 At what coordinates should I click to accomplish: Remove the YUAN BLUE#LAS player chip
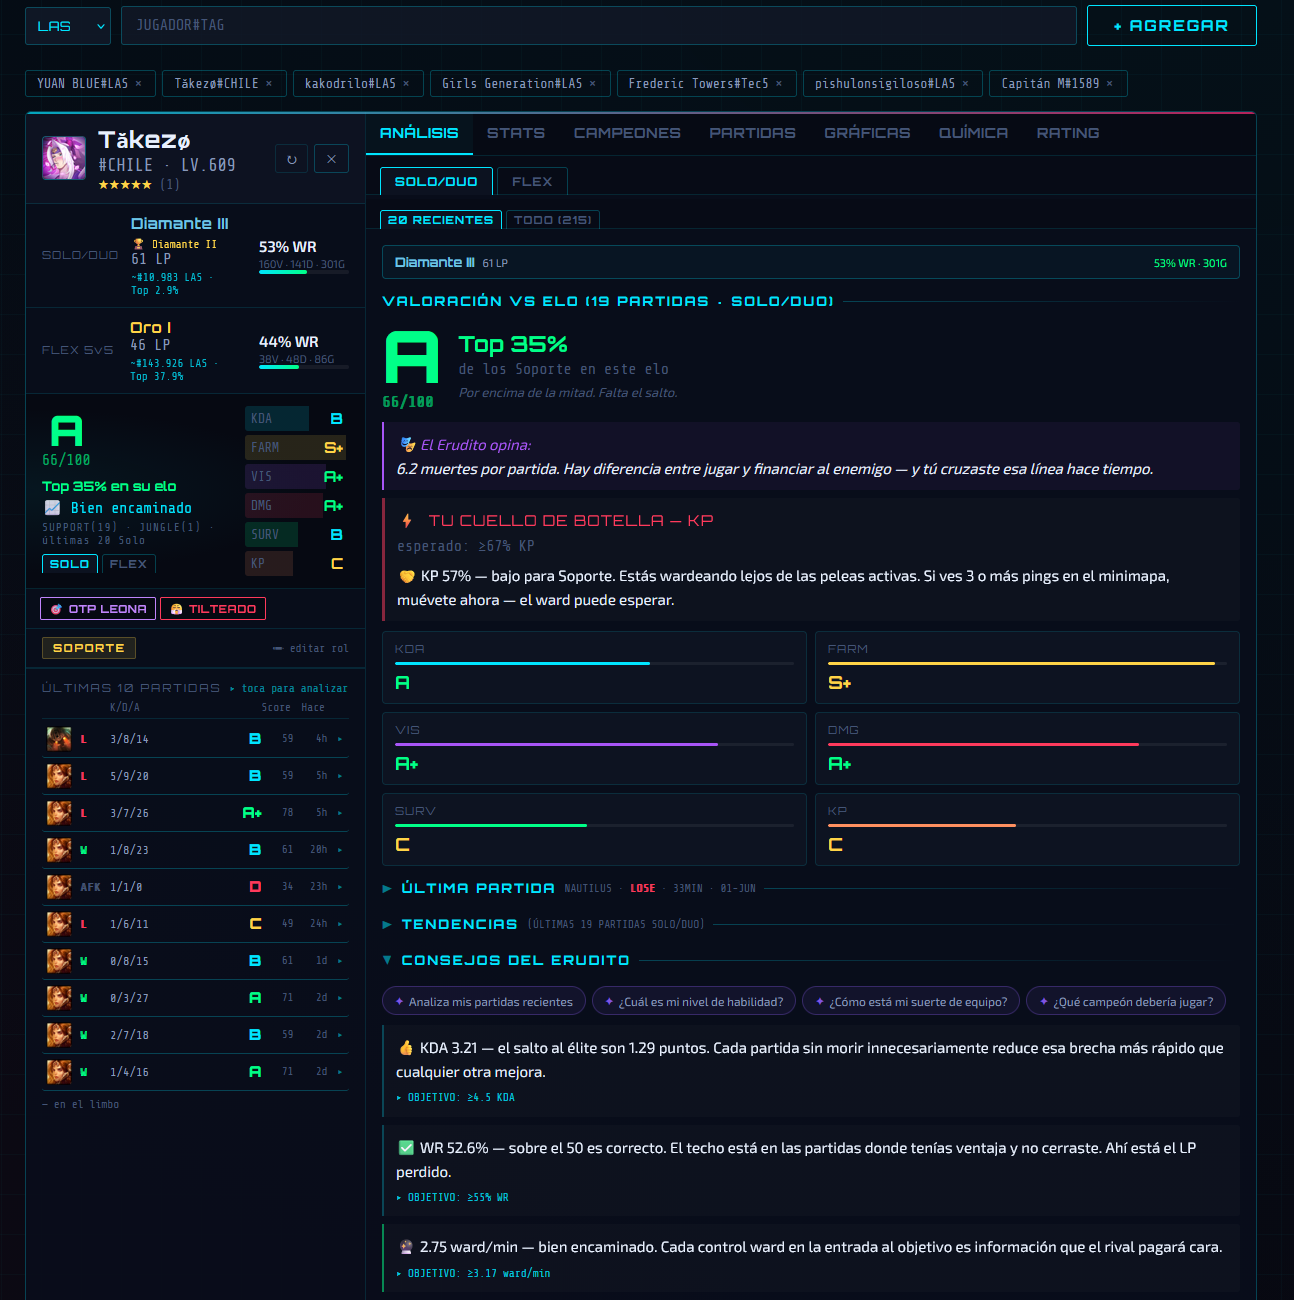pos(138,84)
